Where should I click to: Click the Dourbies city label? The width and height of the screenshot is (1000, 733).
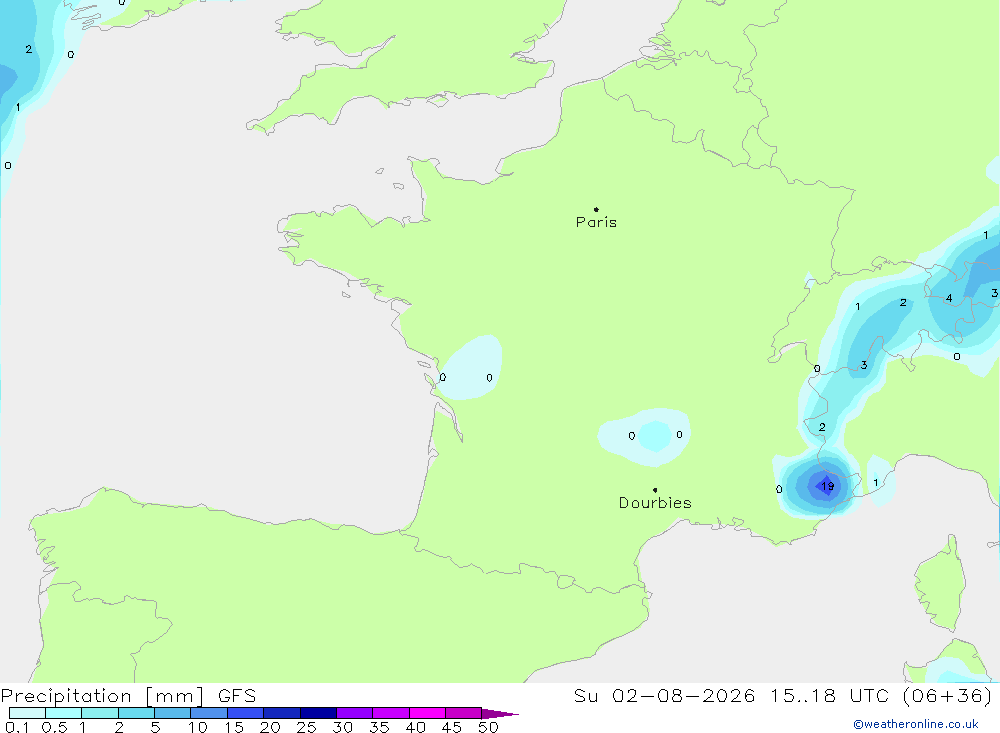coord(655,503)
